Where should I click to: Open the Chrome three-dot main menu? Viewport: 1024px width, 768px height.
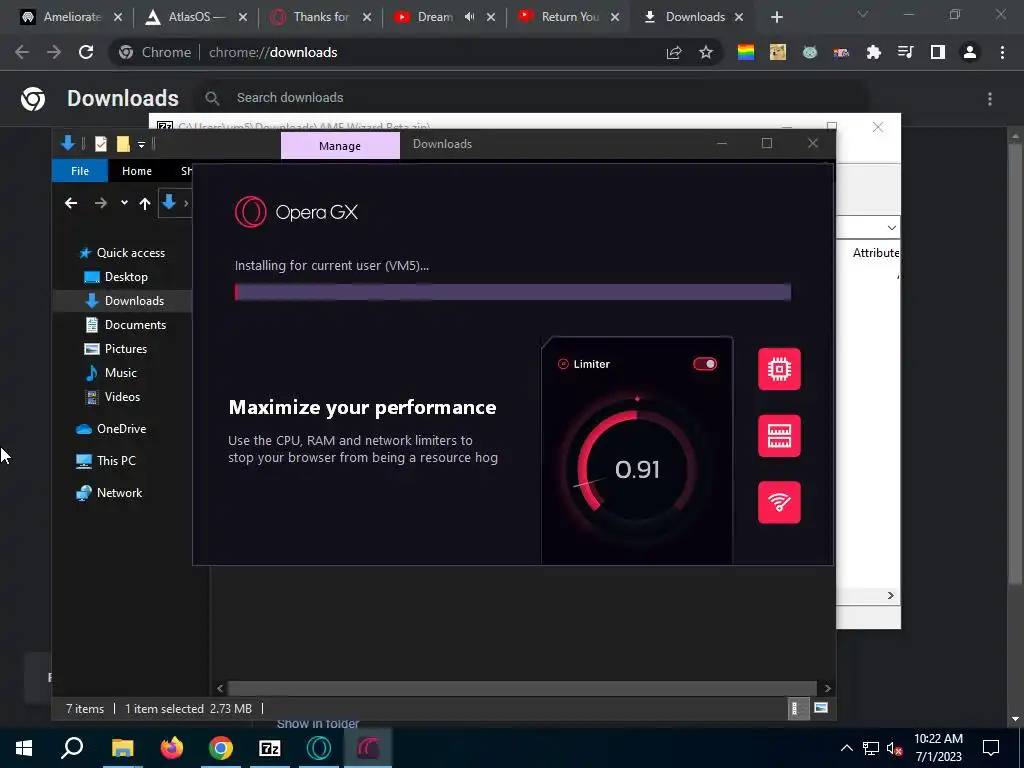click(1002, 52)
